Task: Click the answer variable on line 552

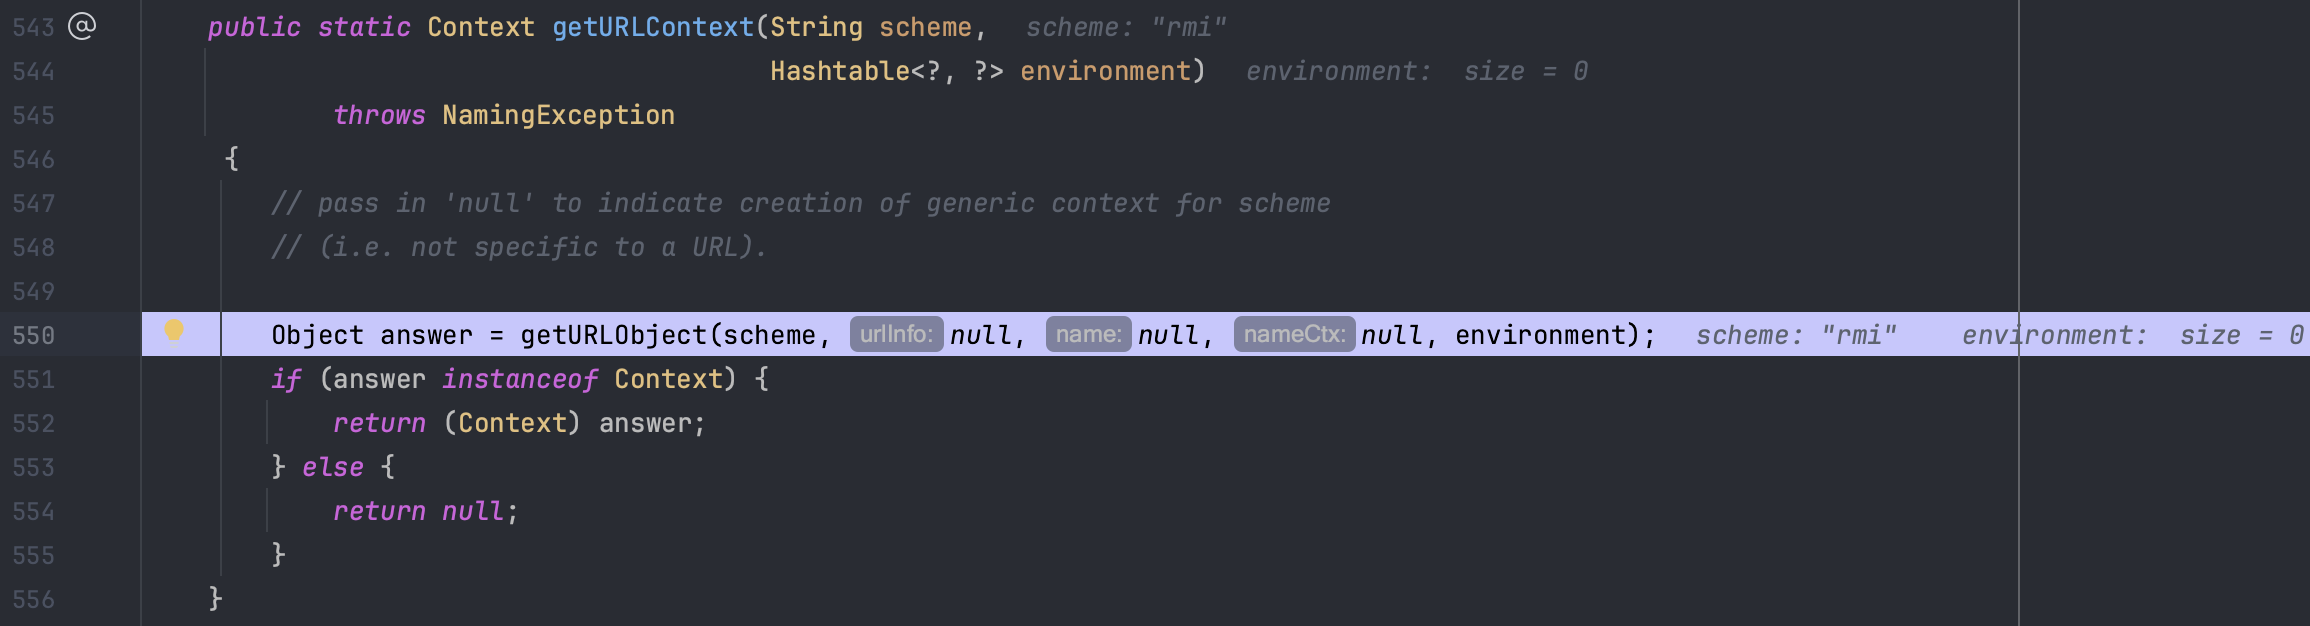Action: point(651,423)
